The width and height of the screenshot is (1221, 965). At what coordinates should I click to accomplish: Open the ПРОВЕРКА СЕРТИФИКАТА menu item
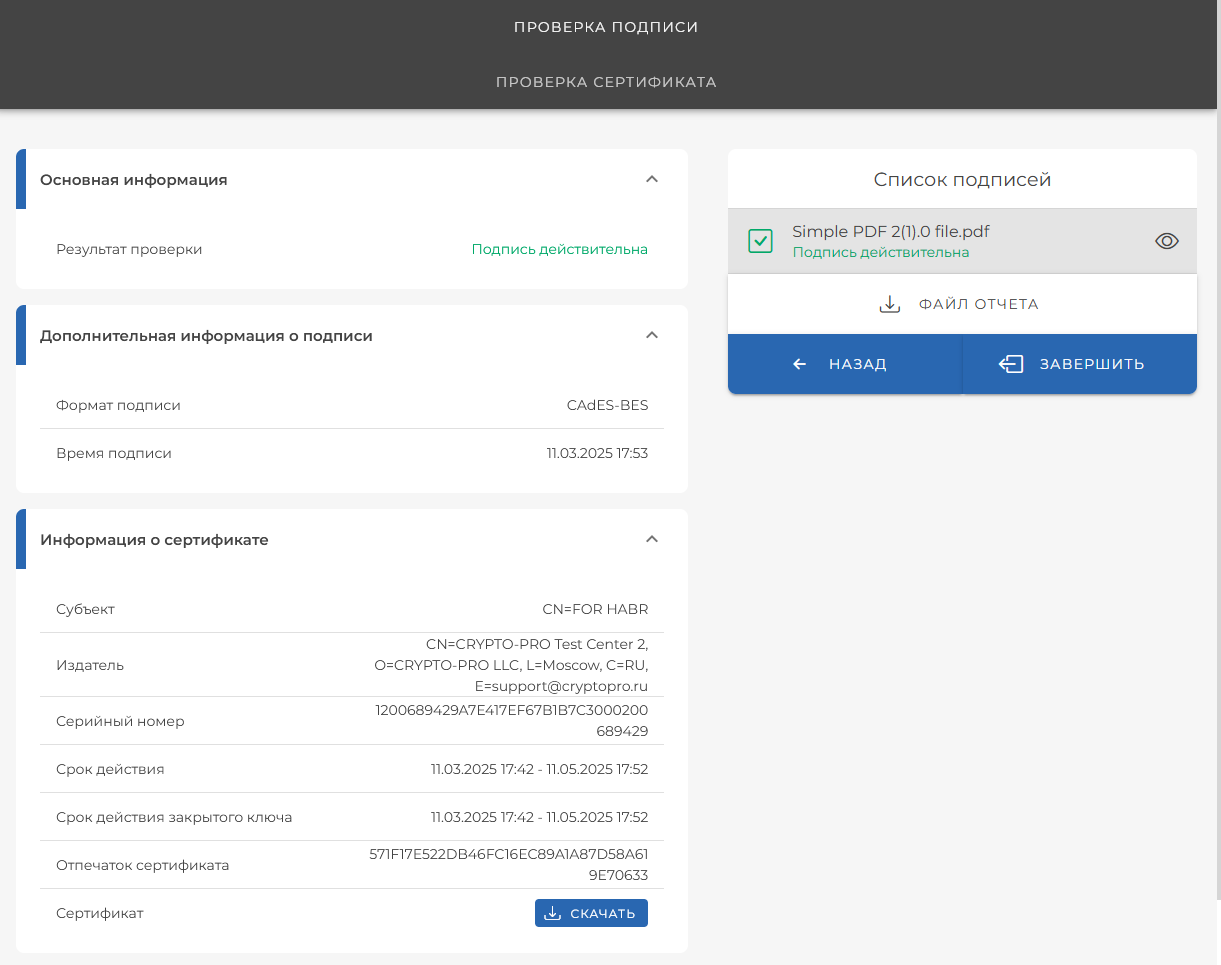point(606,82)
